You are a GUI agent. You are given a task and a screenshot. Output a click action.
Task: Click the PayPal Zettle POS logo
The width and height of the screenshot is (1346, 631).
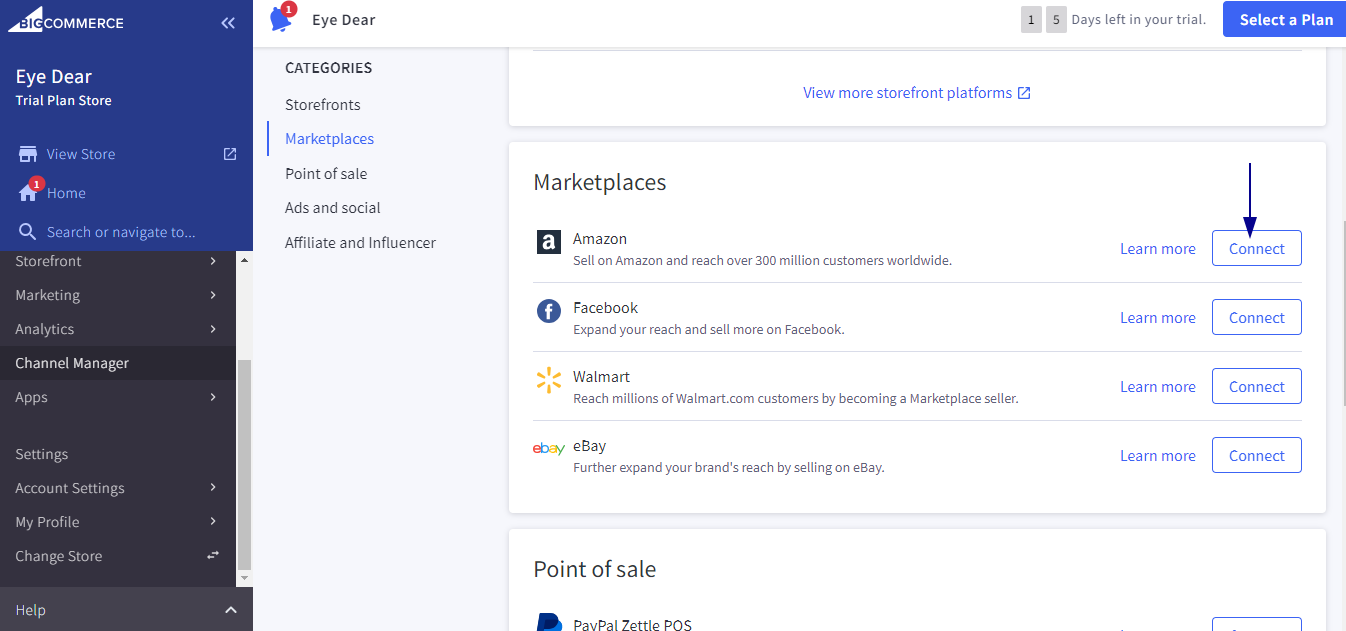pyautogui.click(x=549, y=622)
